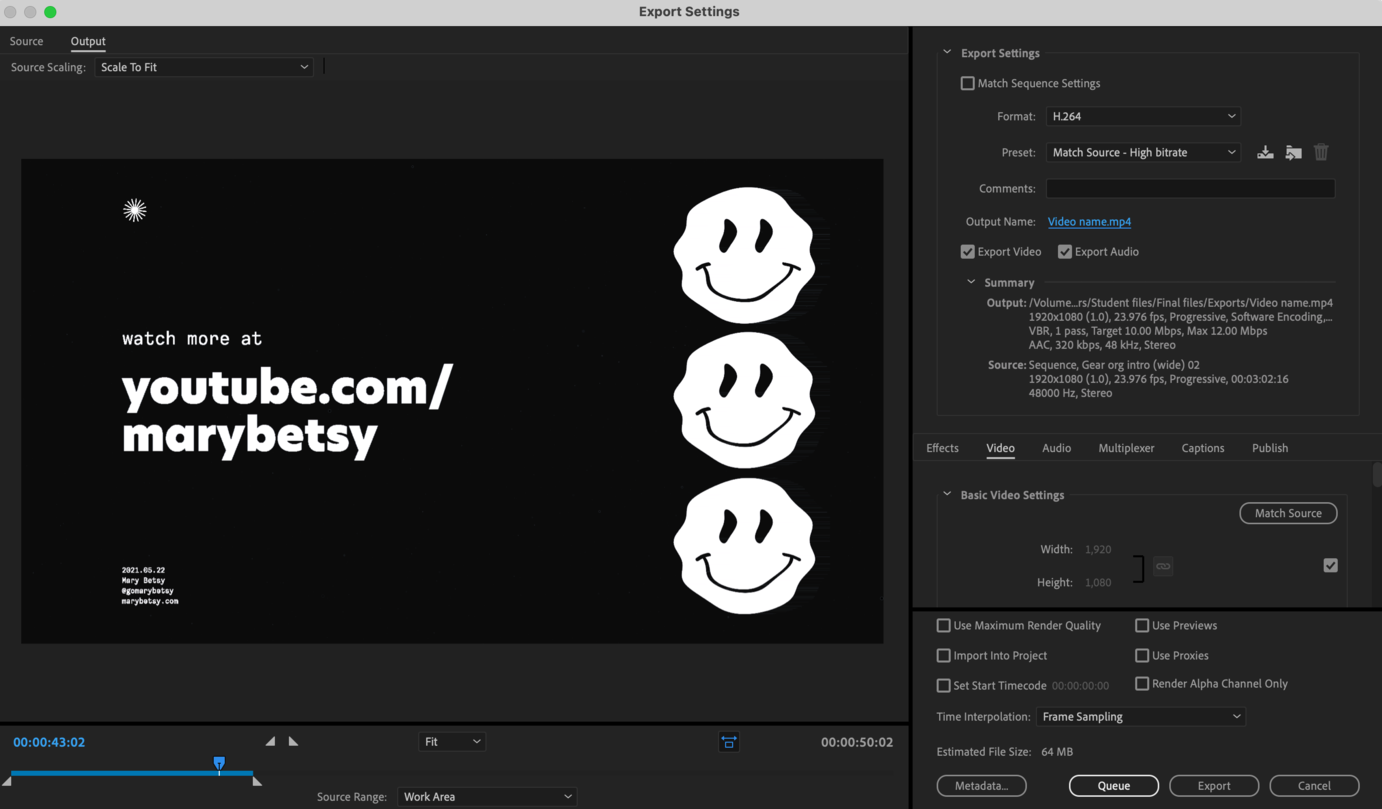The height and width of the screenshot is (809, 1382).
Task: Switch to the Source tab
Action: click(26, 41)
